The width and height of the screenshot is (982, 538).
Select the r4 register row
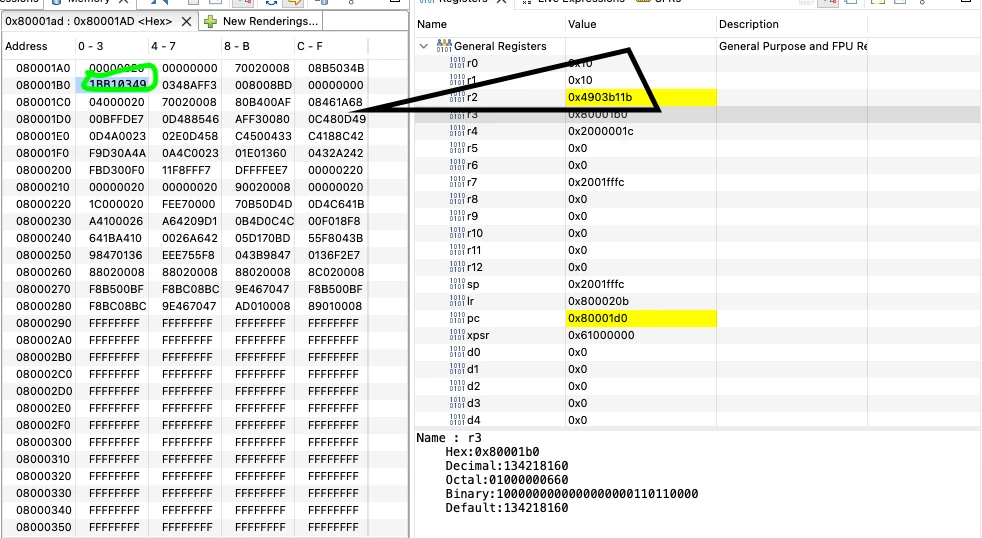click(x=697, y=131)
